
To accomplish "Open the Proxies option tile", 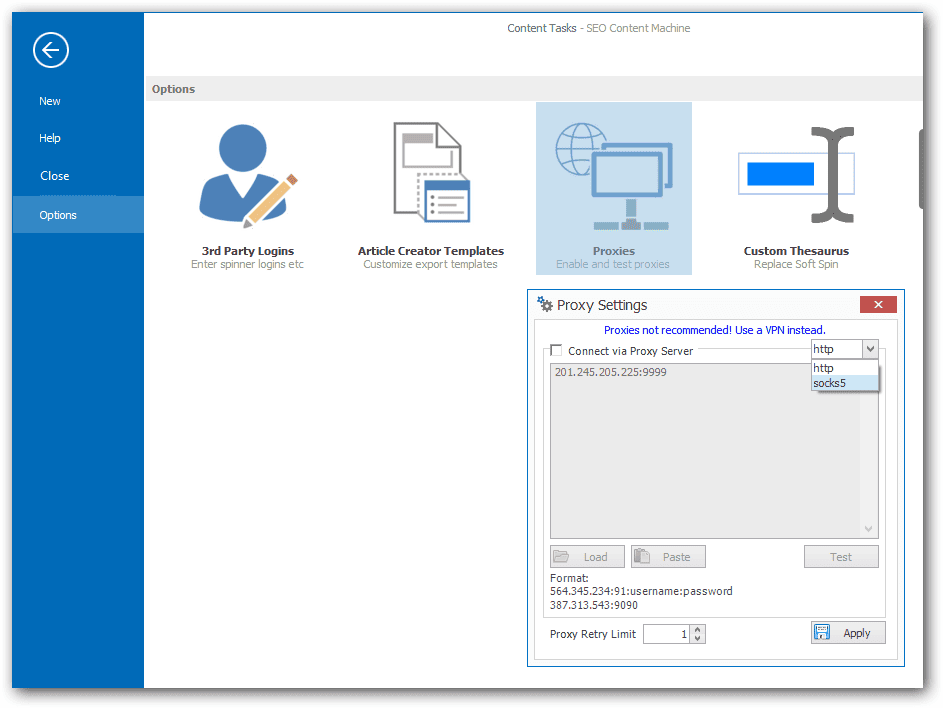I will tap(613, 188).
